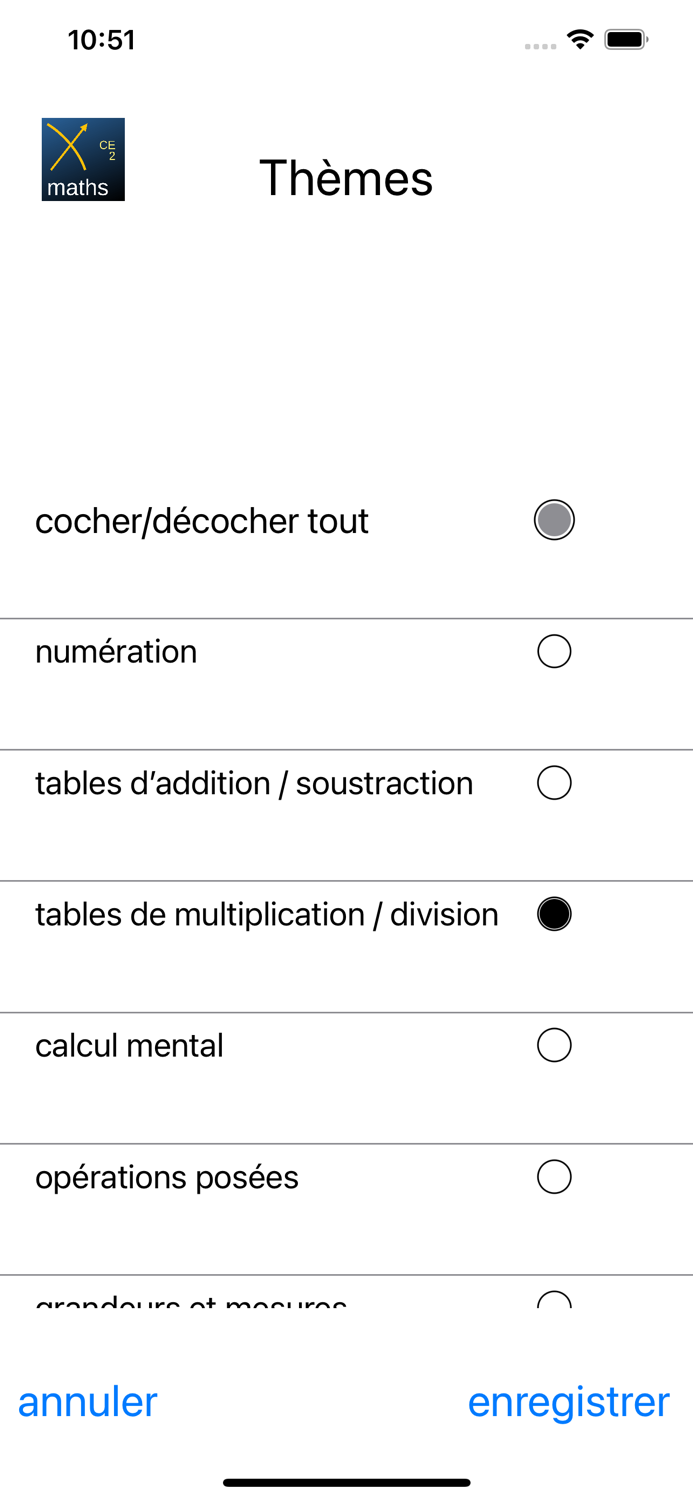Click the maths CE2 app icon
Screen dimensions: 693x1500
click(x=83, y=159)
